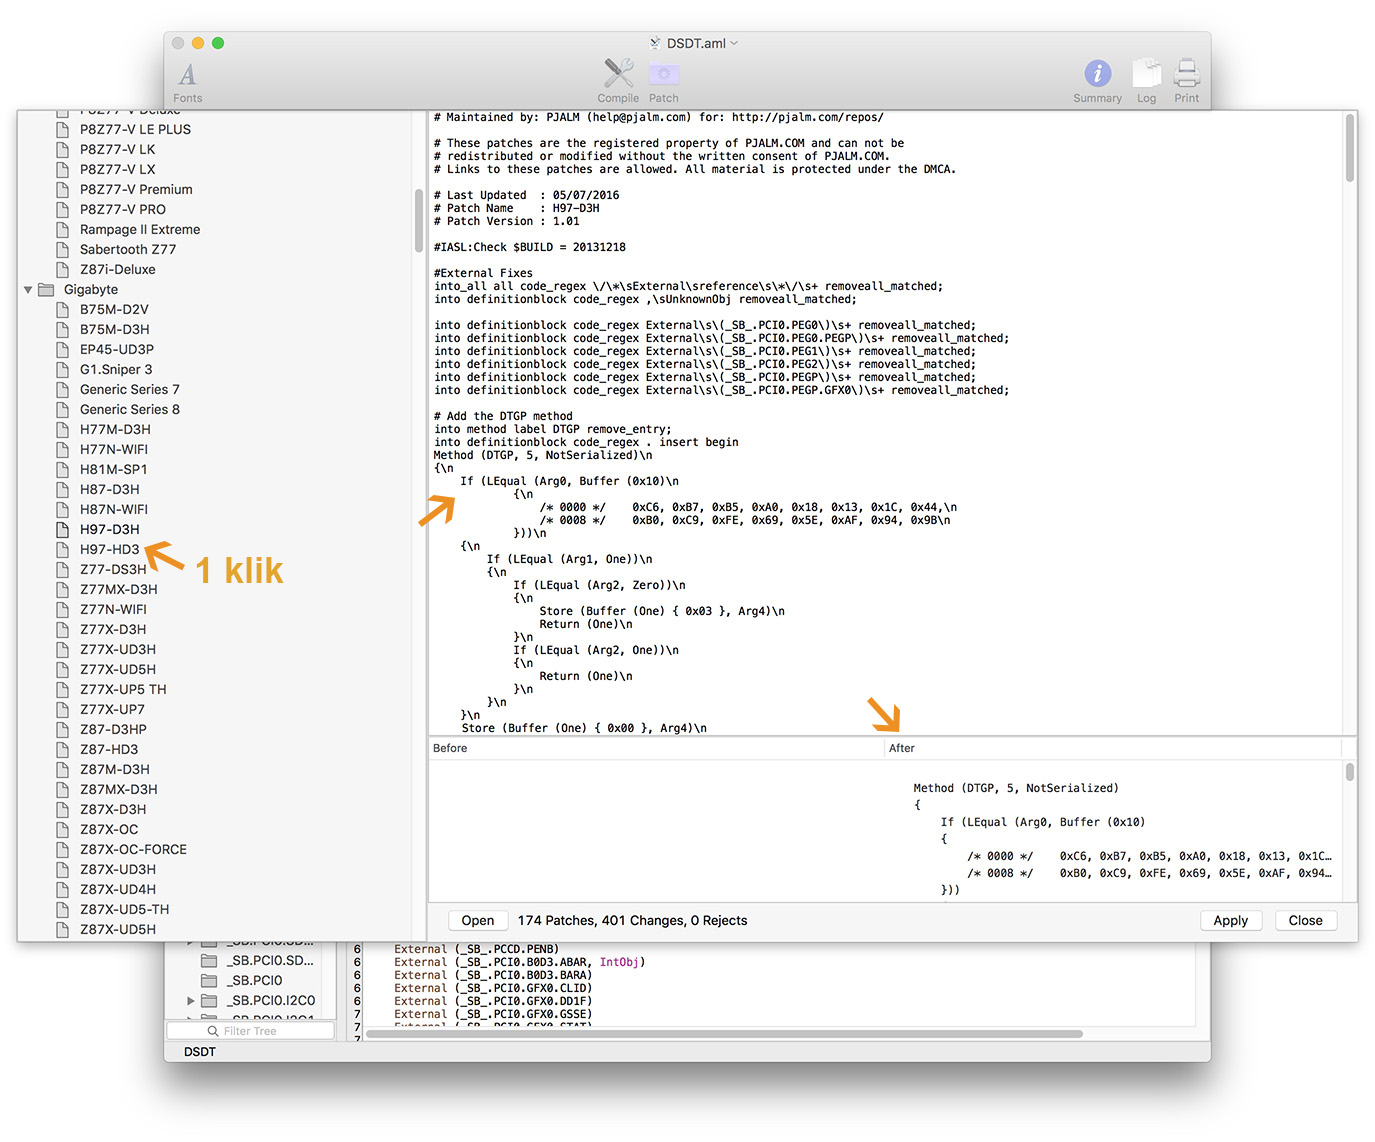Click the horizontal scrollbar in DSDT editor
The image size is (1375, 1142).
724,1034
